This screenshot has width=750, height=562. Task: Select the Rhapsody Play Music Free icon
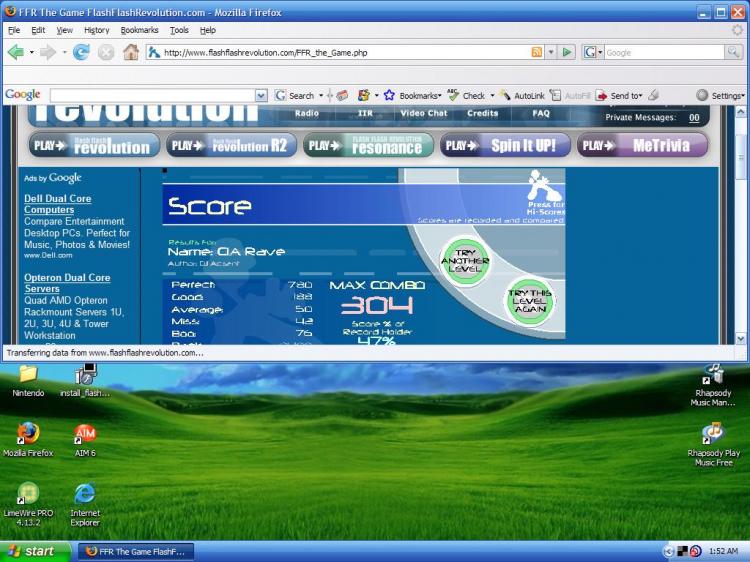click(x=713, y=435)
